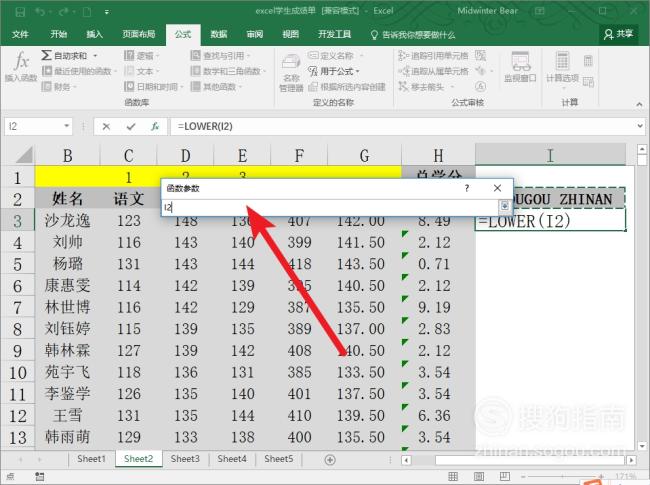This screenshot has width=650, height=485.
Task: Click the formula bar fx insert function icon
Action: point(155,126)
